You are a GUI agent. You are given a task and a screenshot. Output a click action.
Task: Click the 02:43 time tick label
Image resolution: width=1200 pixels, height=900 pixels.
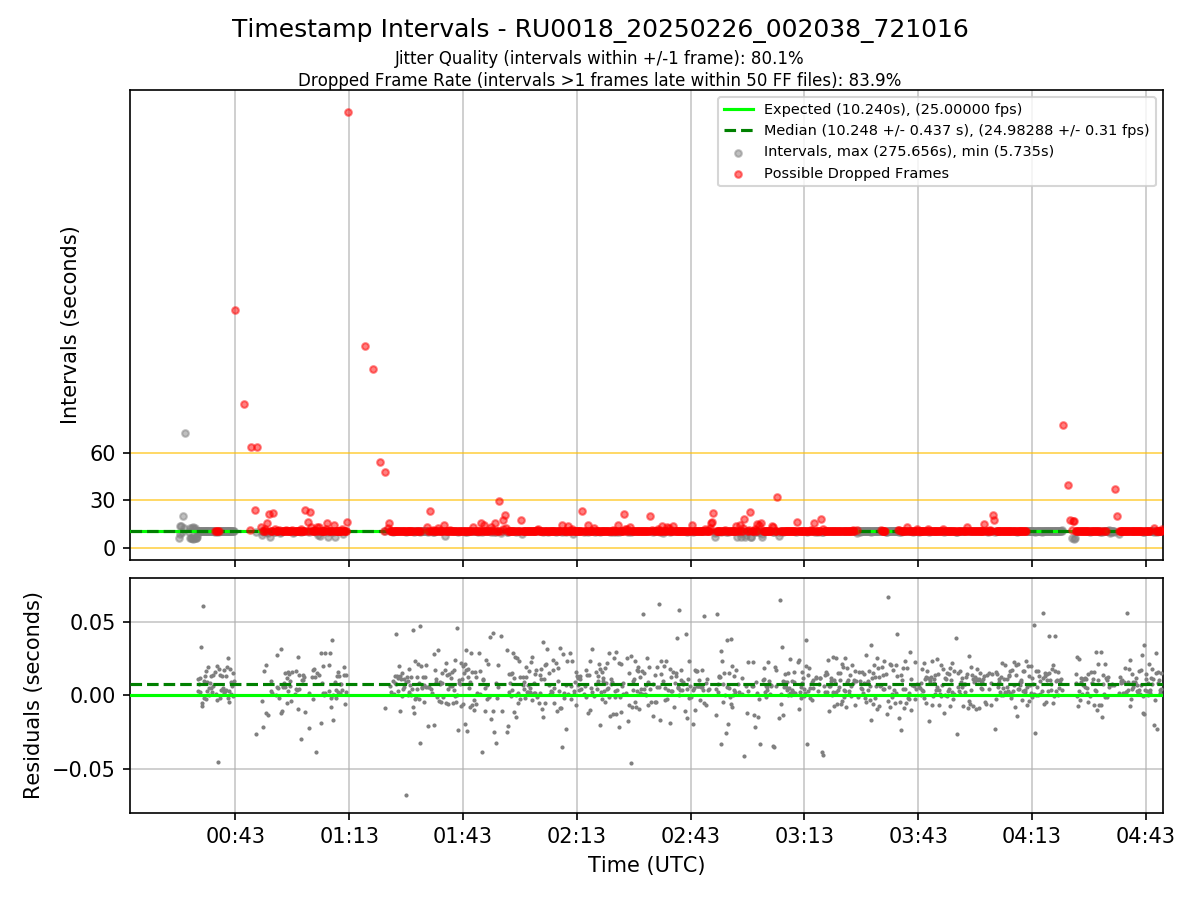pyautogui.click(x=690, y=834)
